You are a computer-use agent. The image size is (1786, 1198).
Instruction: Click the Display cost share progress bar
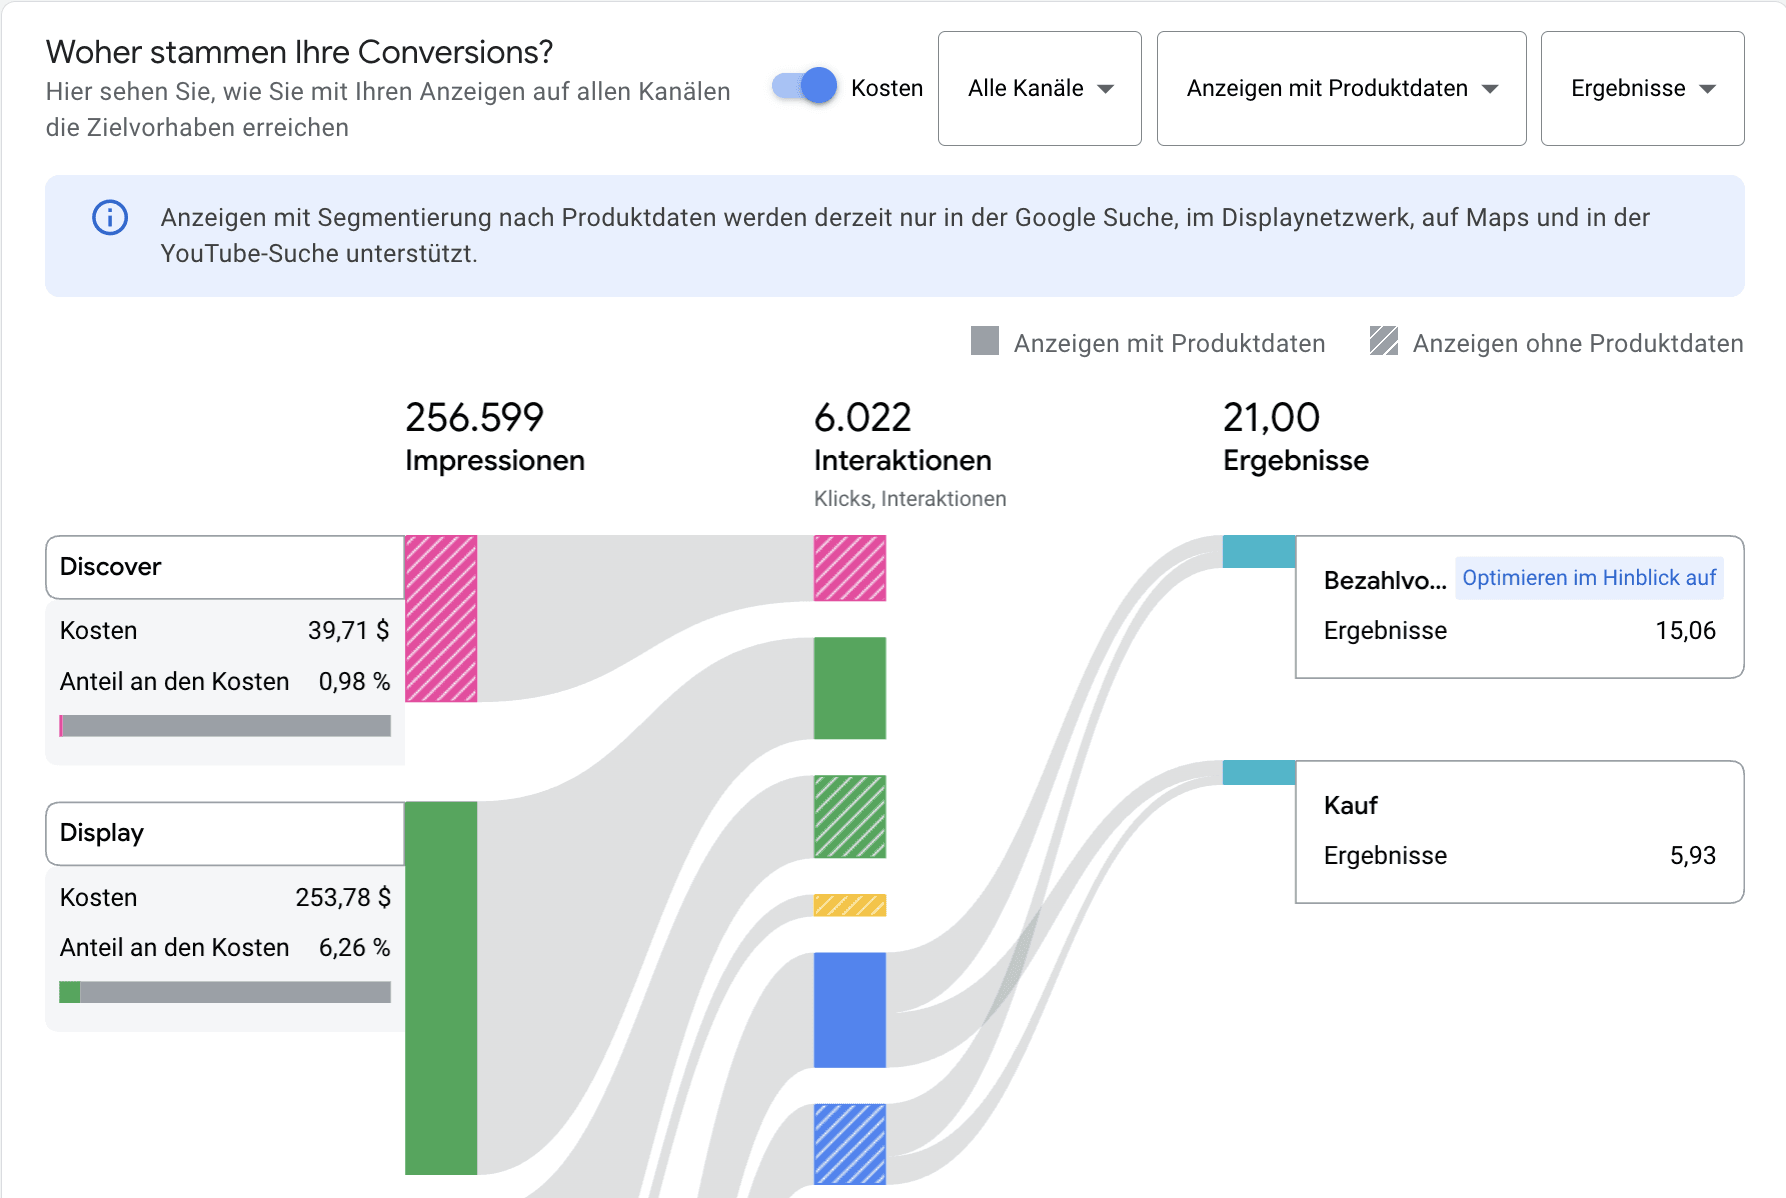[224, 992]
